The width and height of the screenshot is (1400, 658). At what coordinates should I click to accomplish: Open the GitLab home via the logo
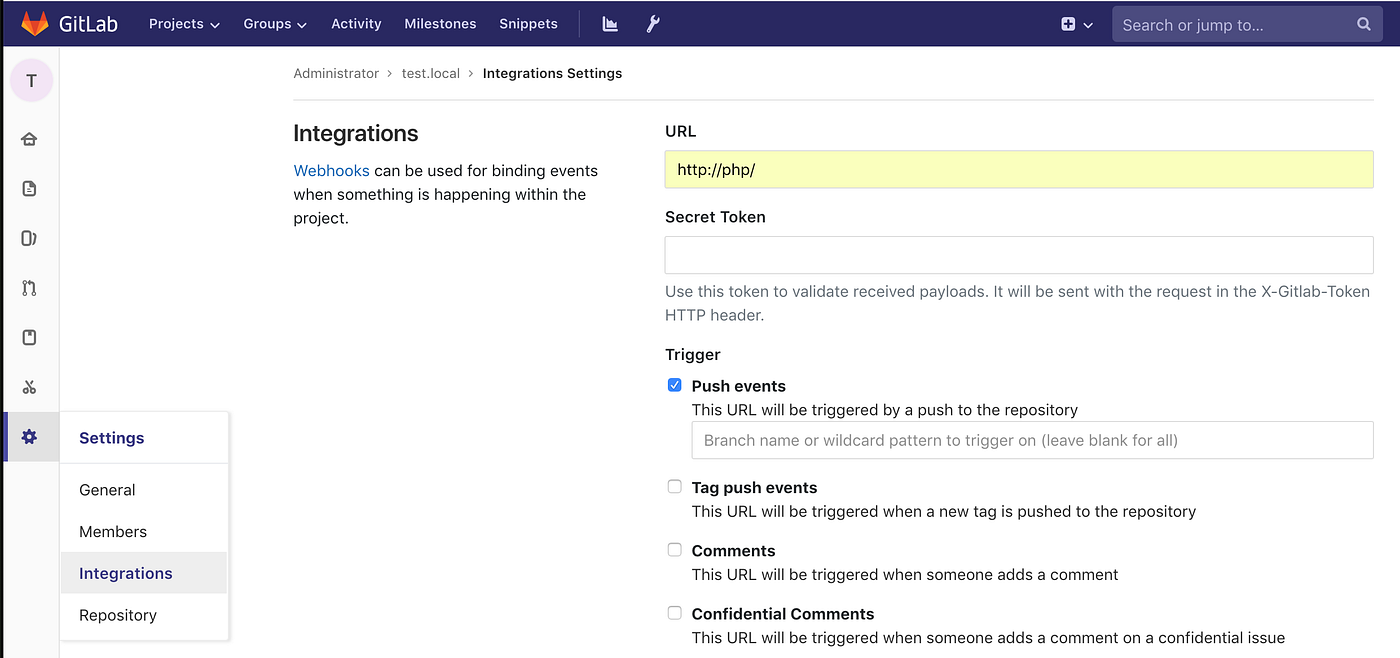click(68, 23)
